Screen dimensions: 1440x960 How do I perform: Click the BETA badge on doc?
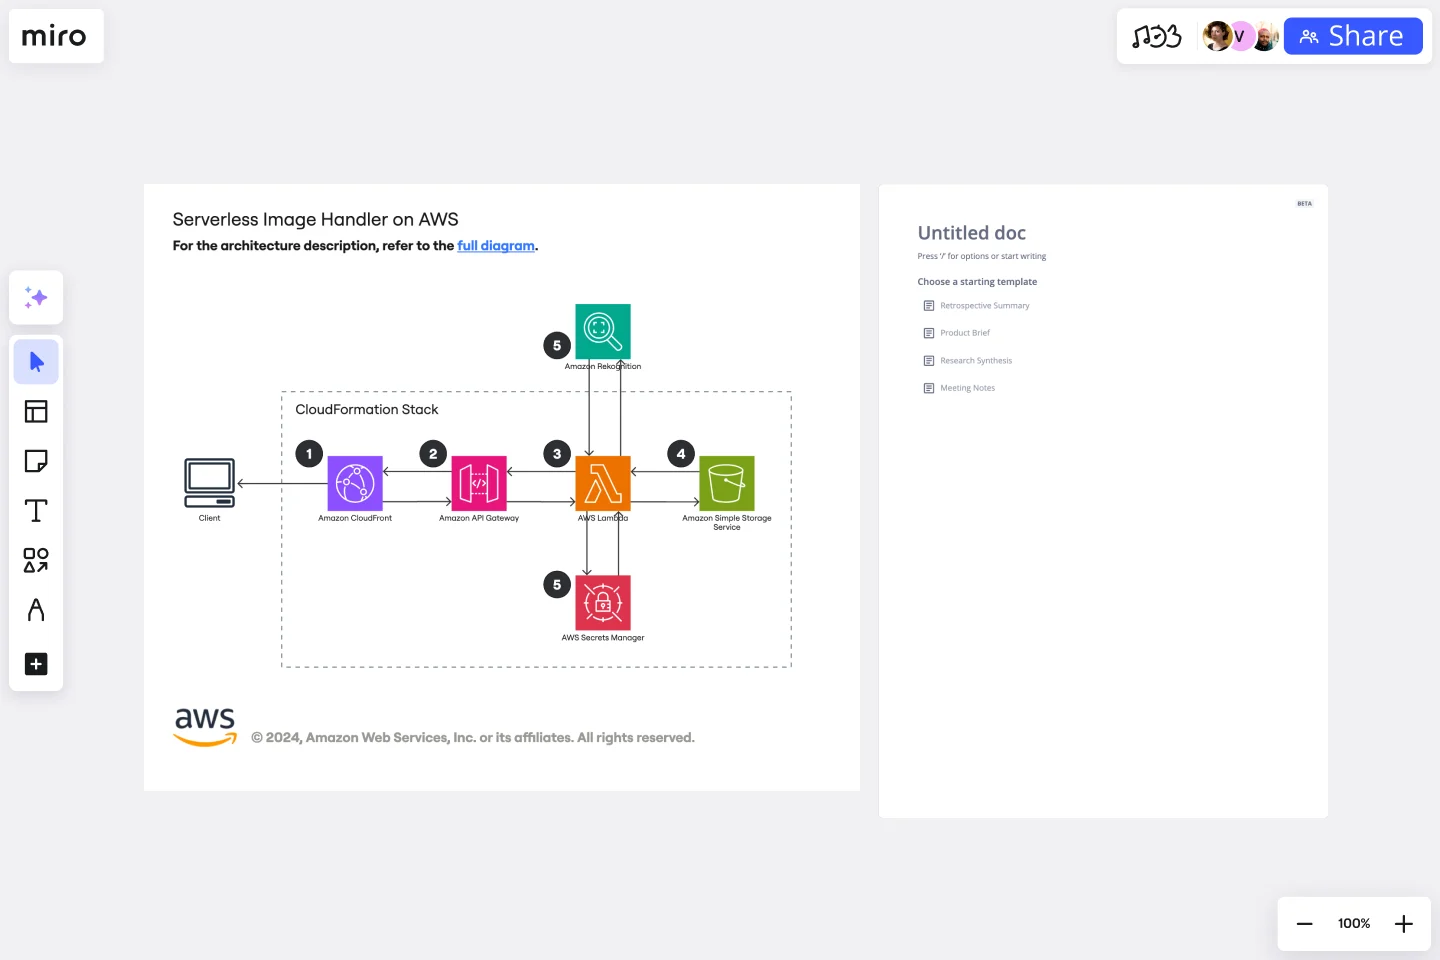pyautogui.click(x=1305, y=204)
